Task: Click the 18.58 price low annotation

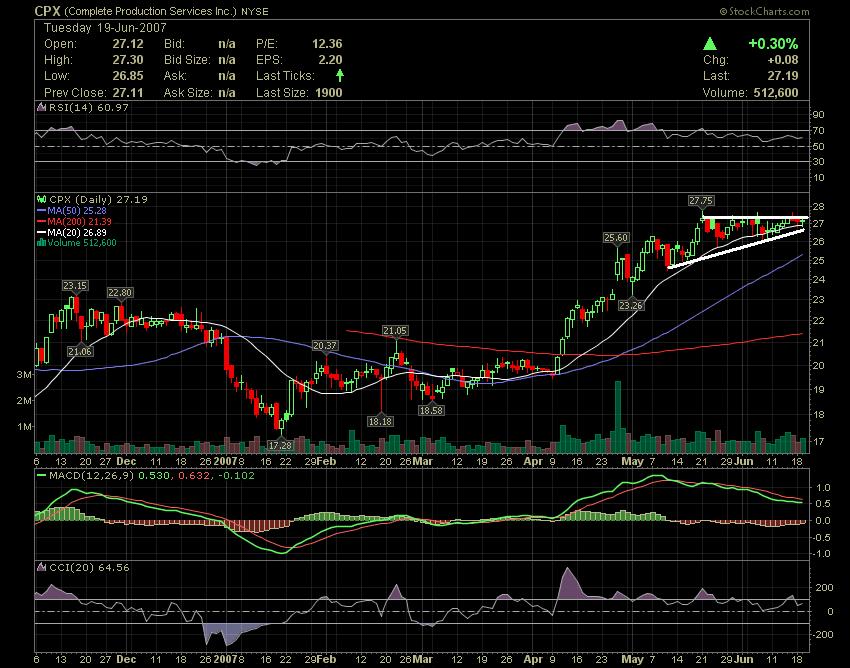Action: (431, 410)
